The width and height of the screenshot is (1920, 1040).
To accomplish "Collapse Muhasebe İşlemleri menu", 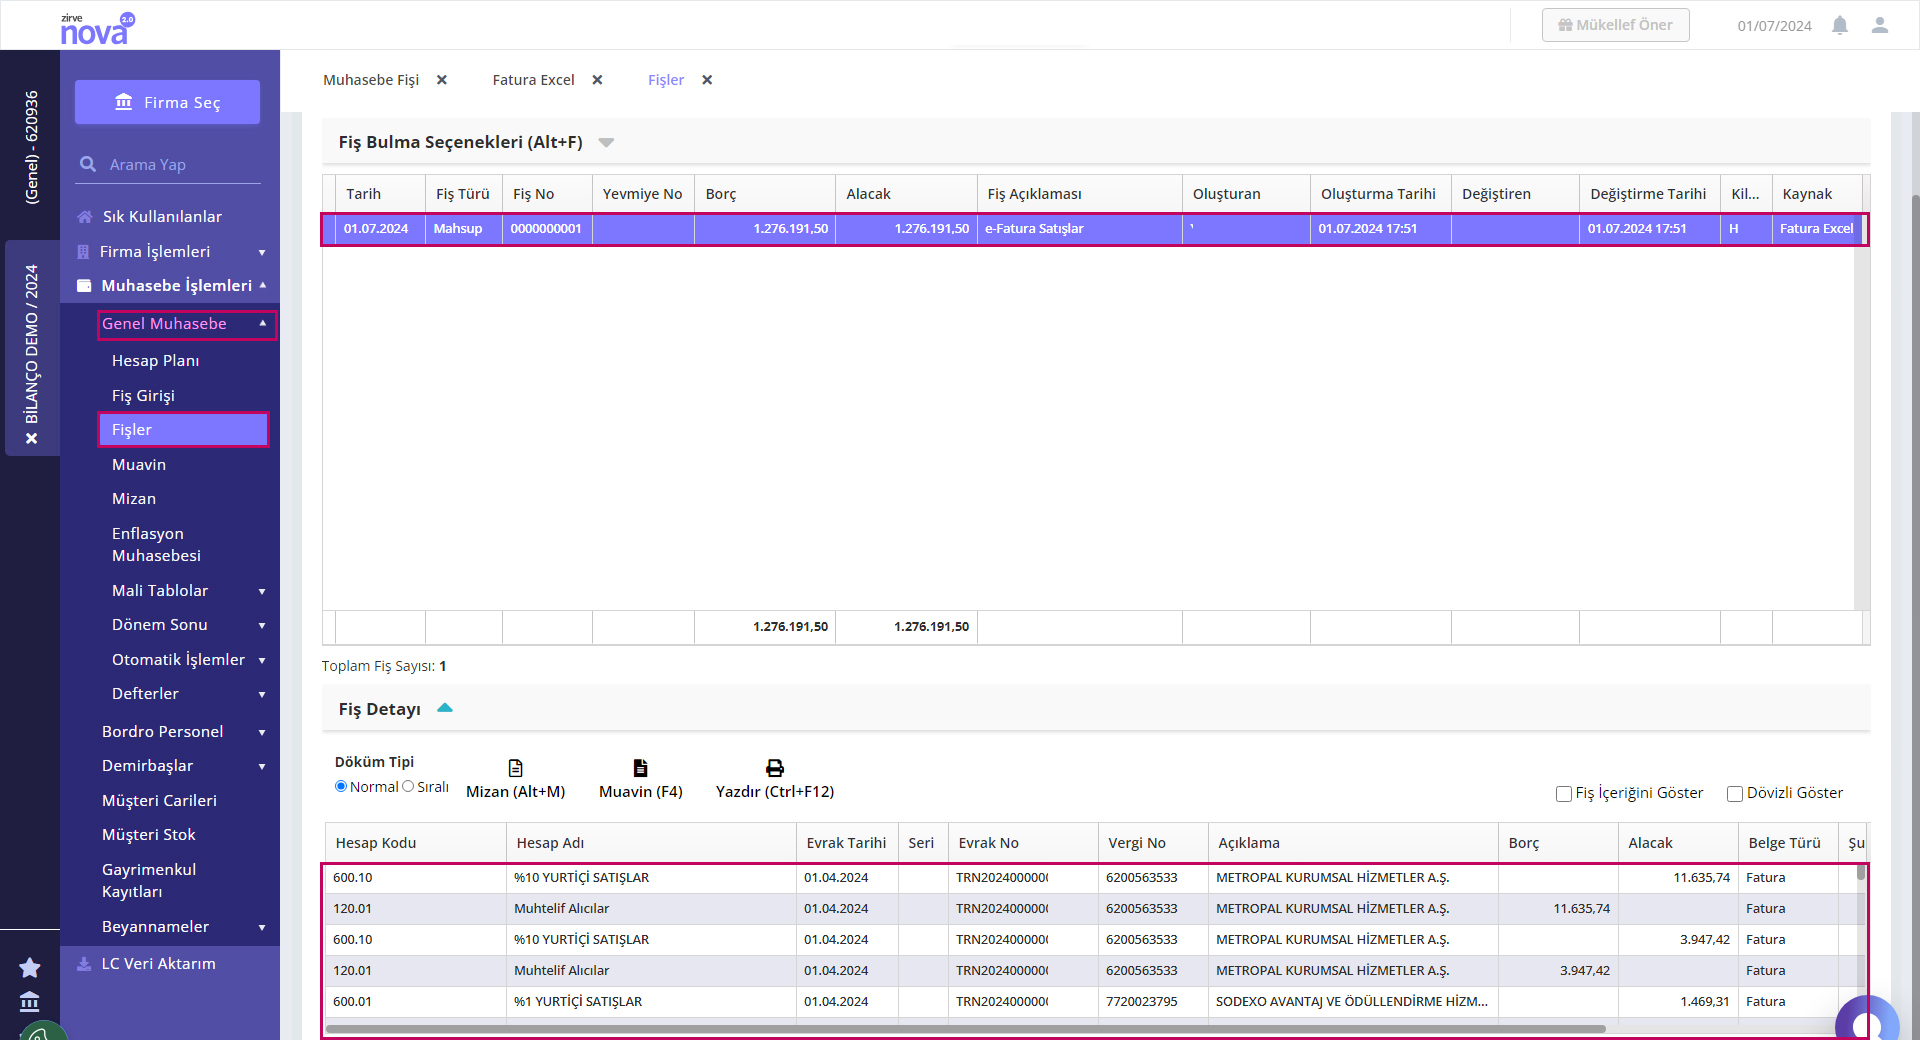I will pyautogui.click(x=263, y=285).
